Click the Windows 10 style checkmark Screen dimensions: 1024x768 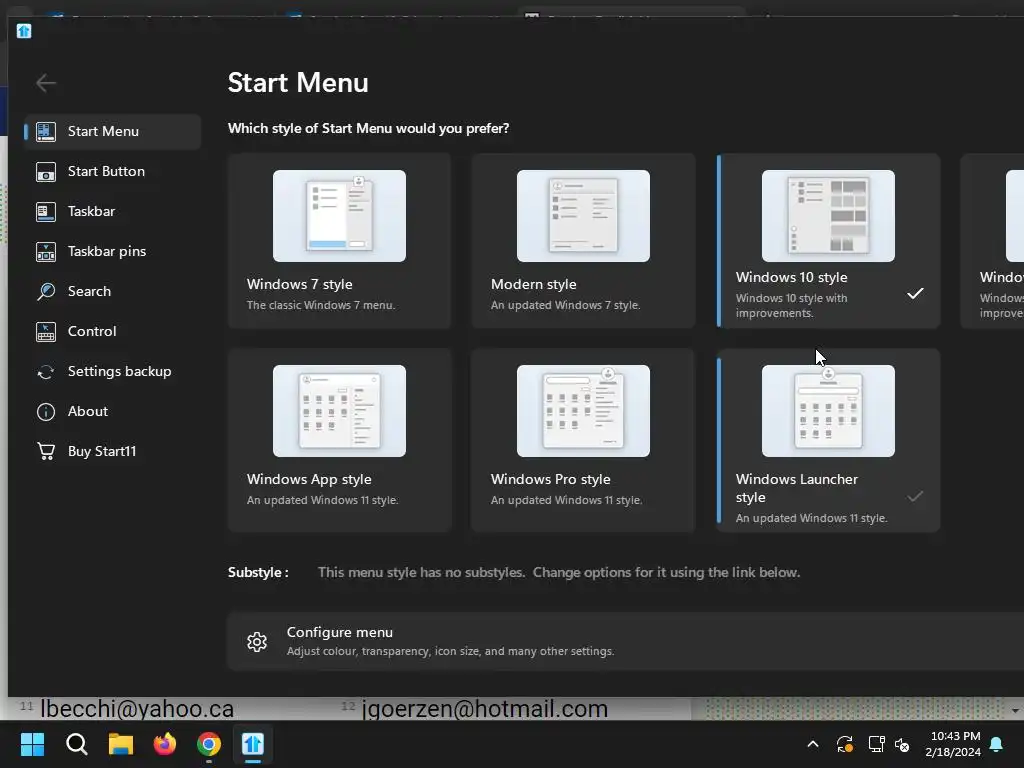[x=915, y=294]
